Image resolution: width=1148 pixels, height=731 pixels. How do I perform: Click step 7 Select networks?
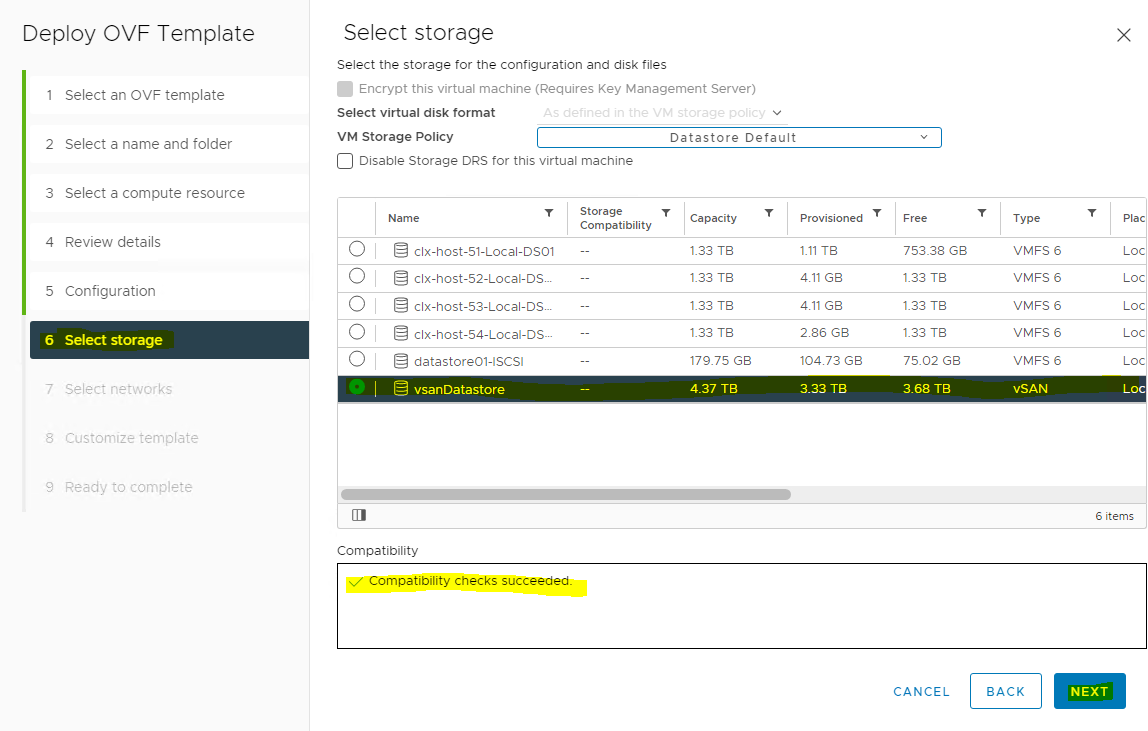click(x=169, y=389)
